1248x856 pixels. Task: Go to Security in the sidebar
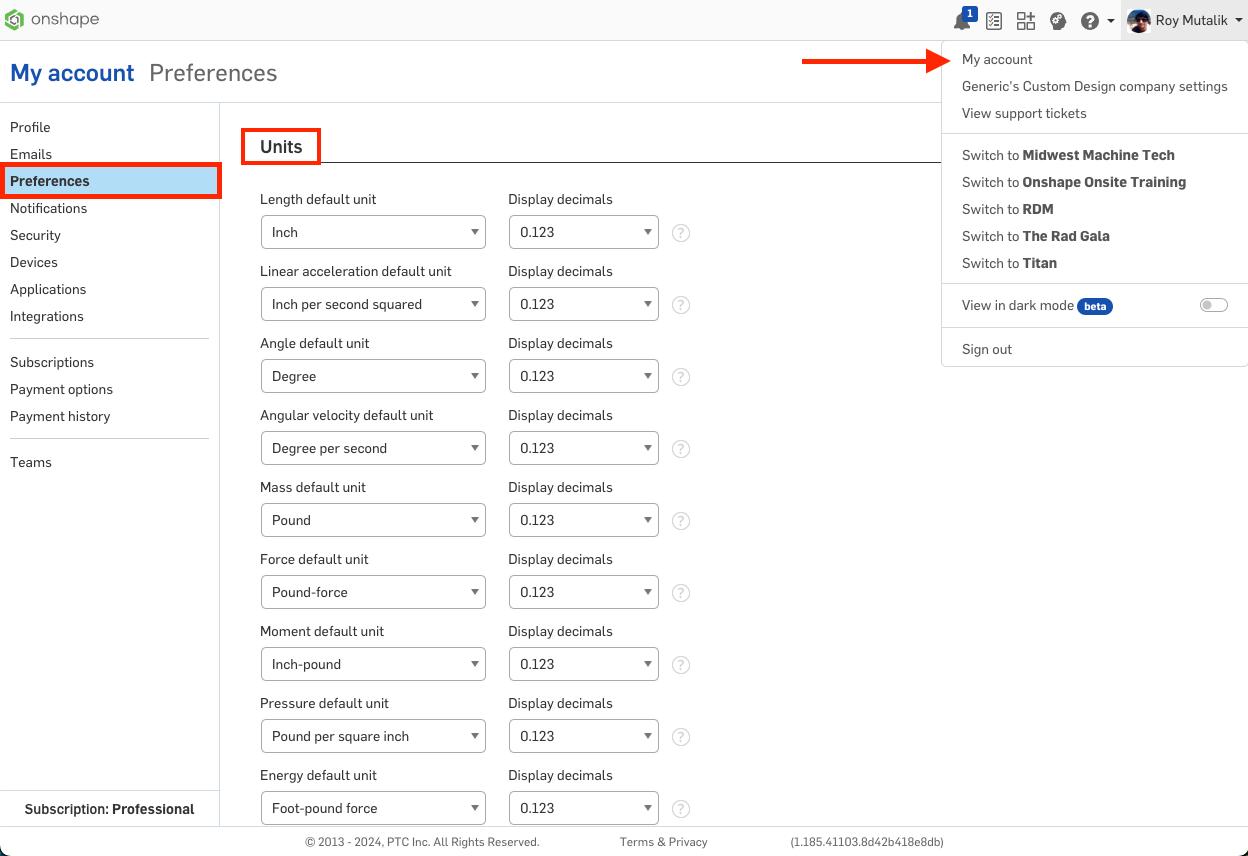35,235
